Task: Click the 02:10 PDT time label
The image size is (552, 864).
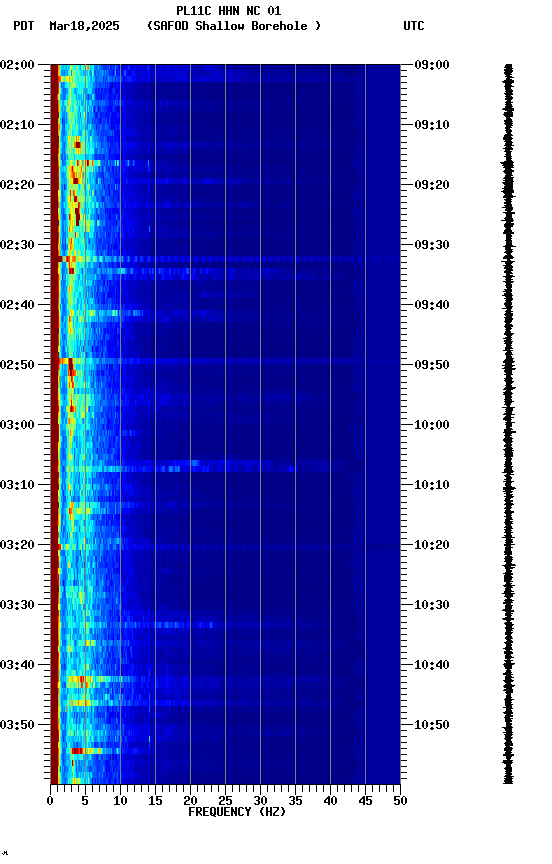Action: click(17, 125)
